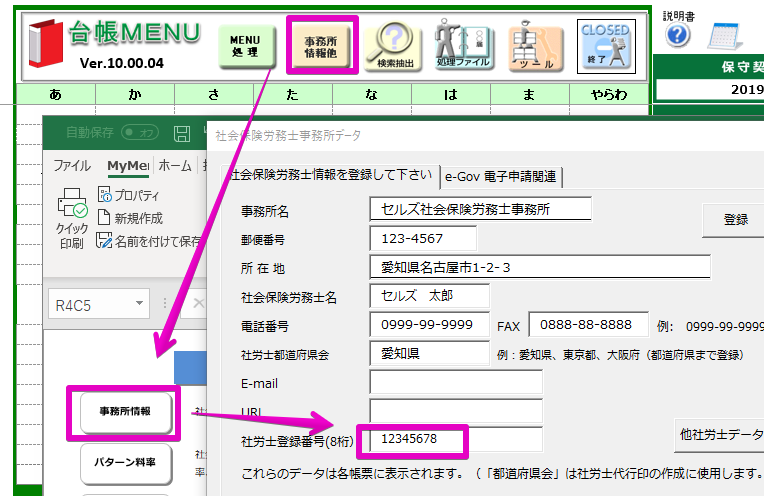Select the あ index column
Image resolution: width=764 pixels, height=496 pixels.
coord(56,94)
